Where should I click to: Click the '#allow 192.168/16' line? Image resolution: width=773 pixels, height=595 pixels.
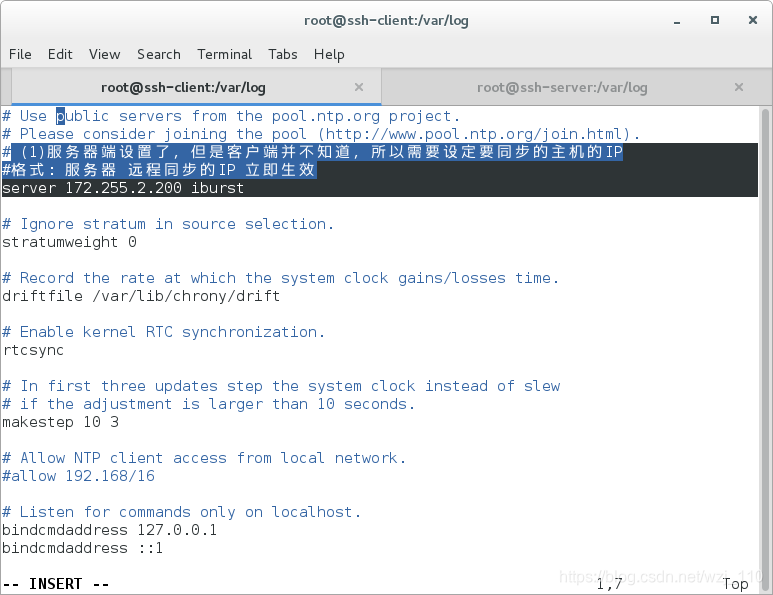click(x=78, y=476)
